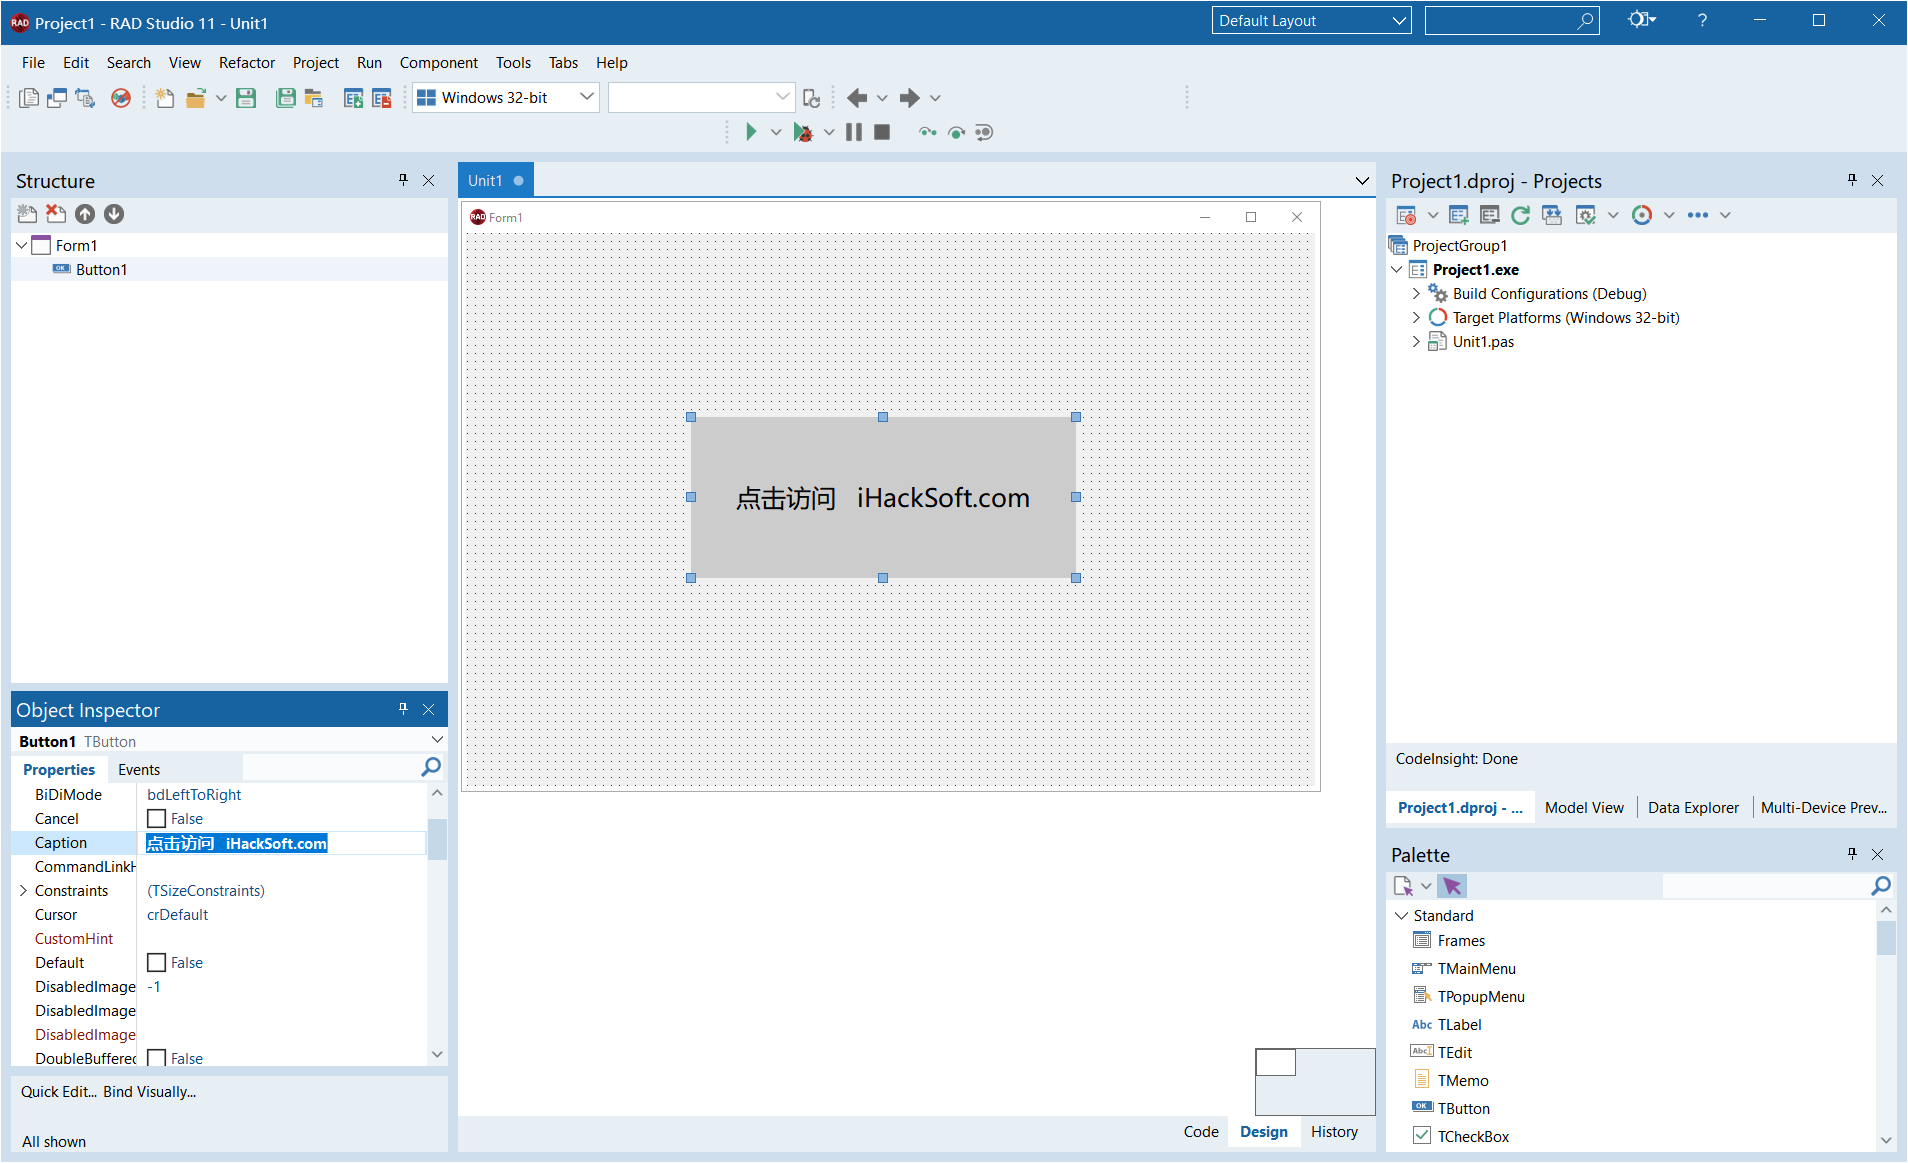This screenshot has width=1908, height=1163.
Task: Expand the Constraints property
Action: pos(23,891)
